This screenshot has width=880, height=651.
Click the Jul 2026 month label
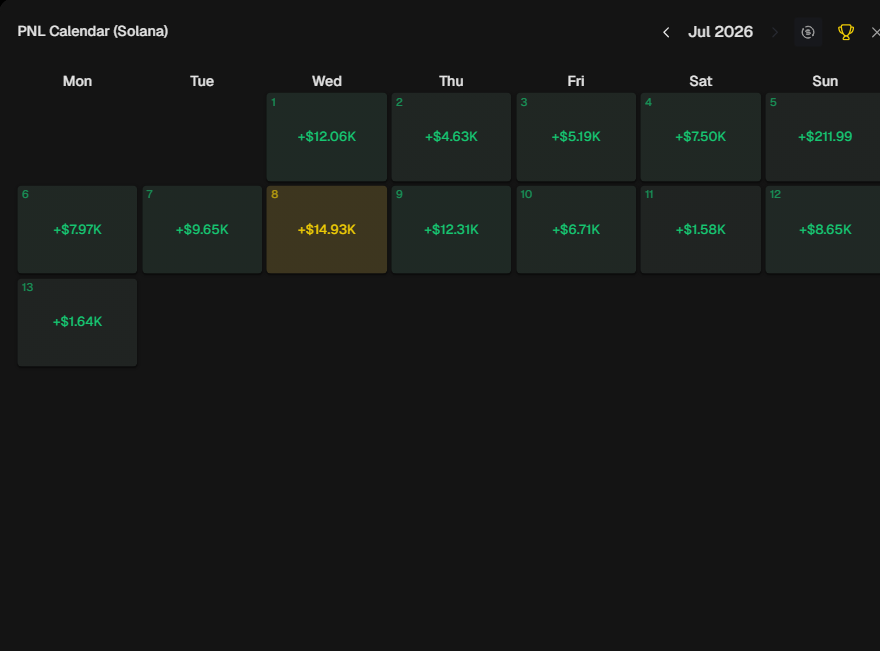[x=721, y=32]
